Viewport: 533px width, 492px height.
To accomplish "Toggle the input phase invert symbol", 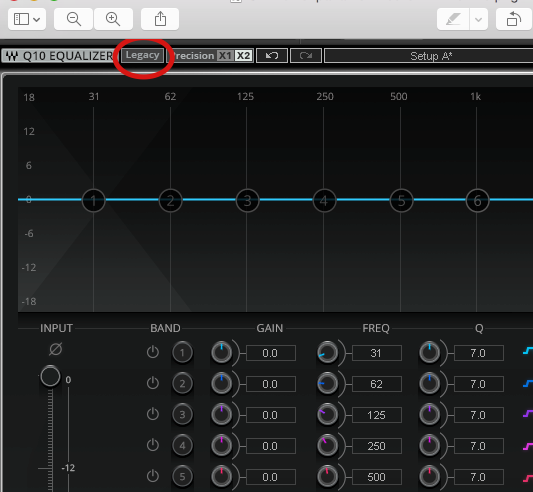I will tap(55, 349).
